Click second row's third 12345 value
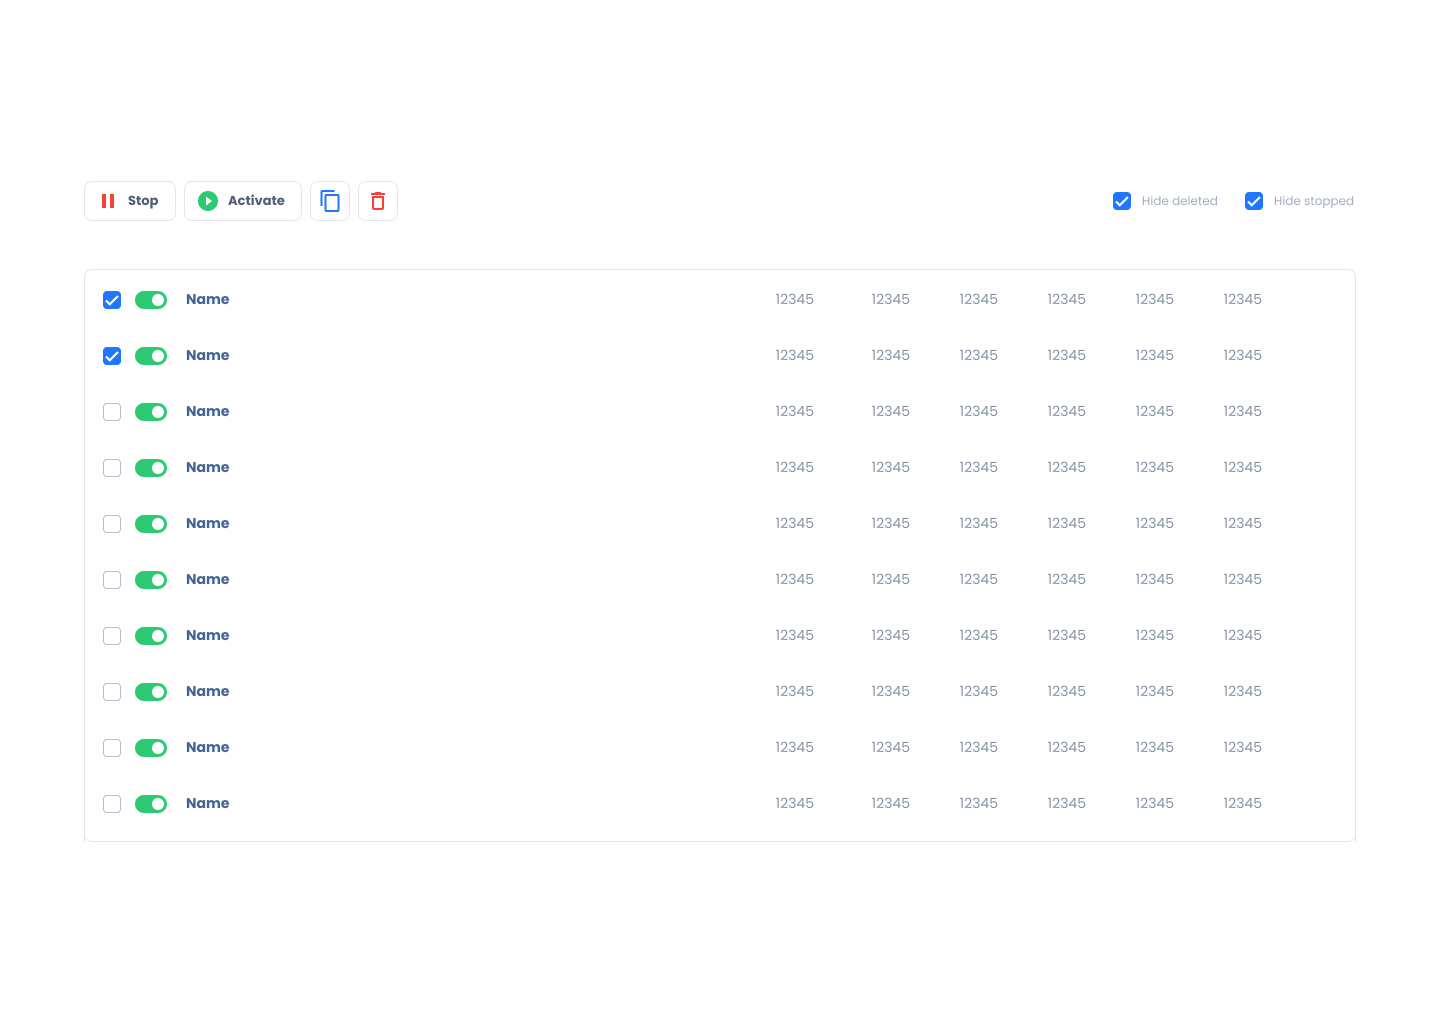 (x=978, y=355)
